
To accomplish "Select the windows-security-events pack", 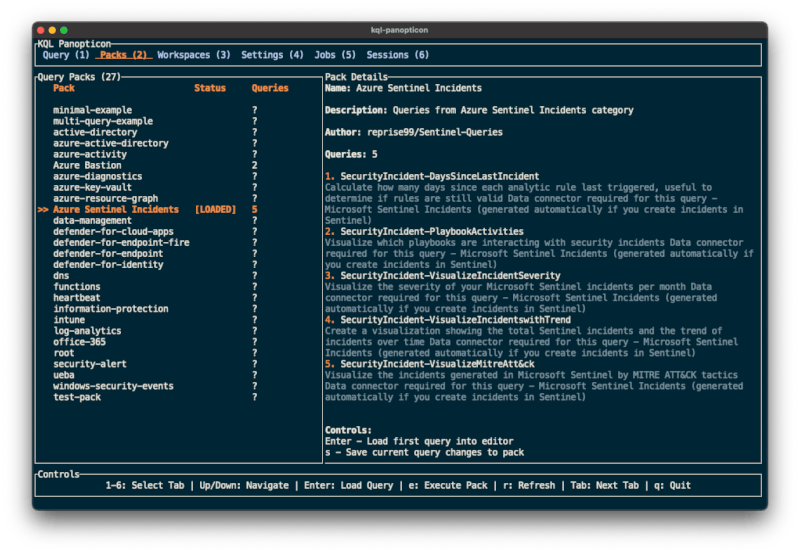I will [x=113, y=386].
